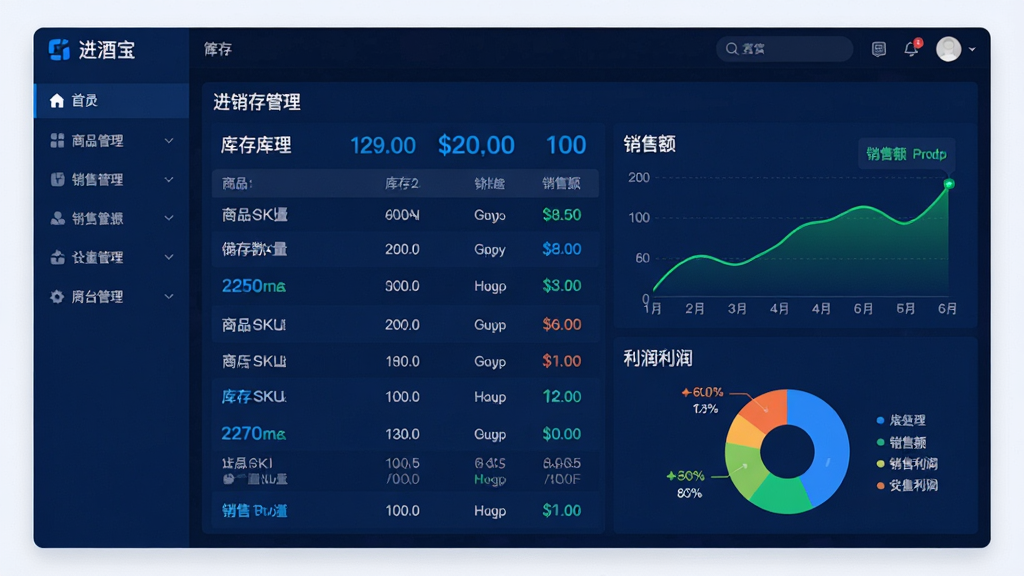Viewport: 1024px width, 576px height.
Task: Click the $8.00 price cell
Action: pyautogui.click(x=562, y=249)
